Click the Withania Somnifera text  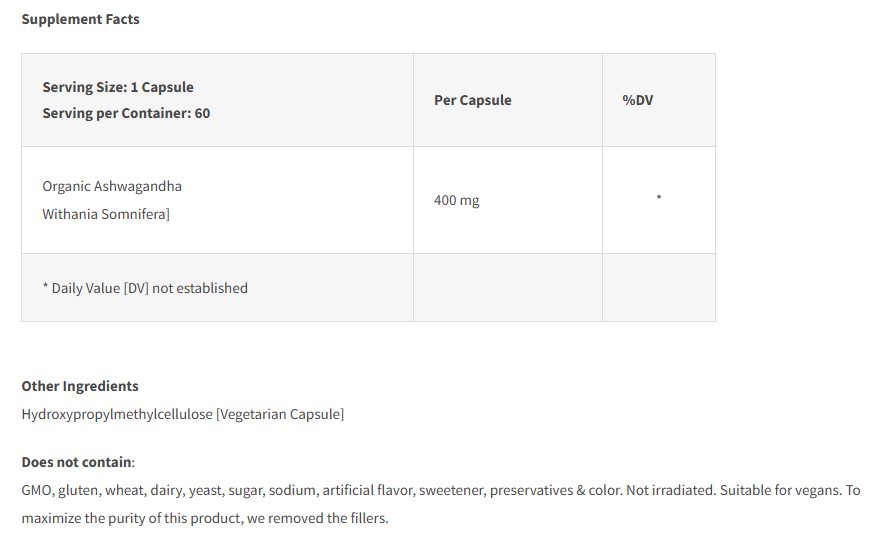point(106,213)
